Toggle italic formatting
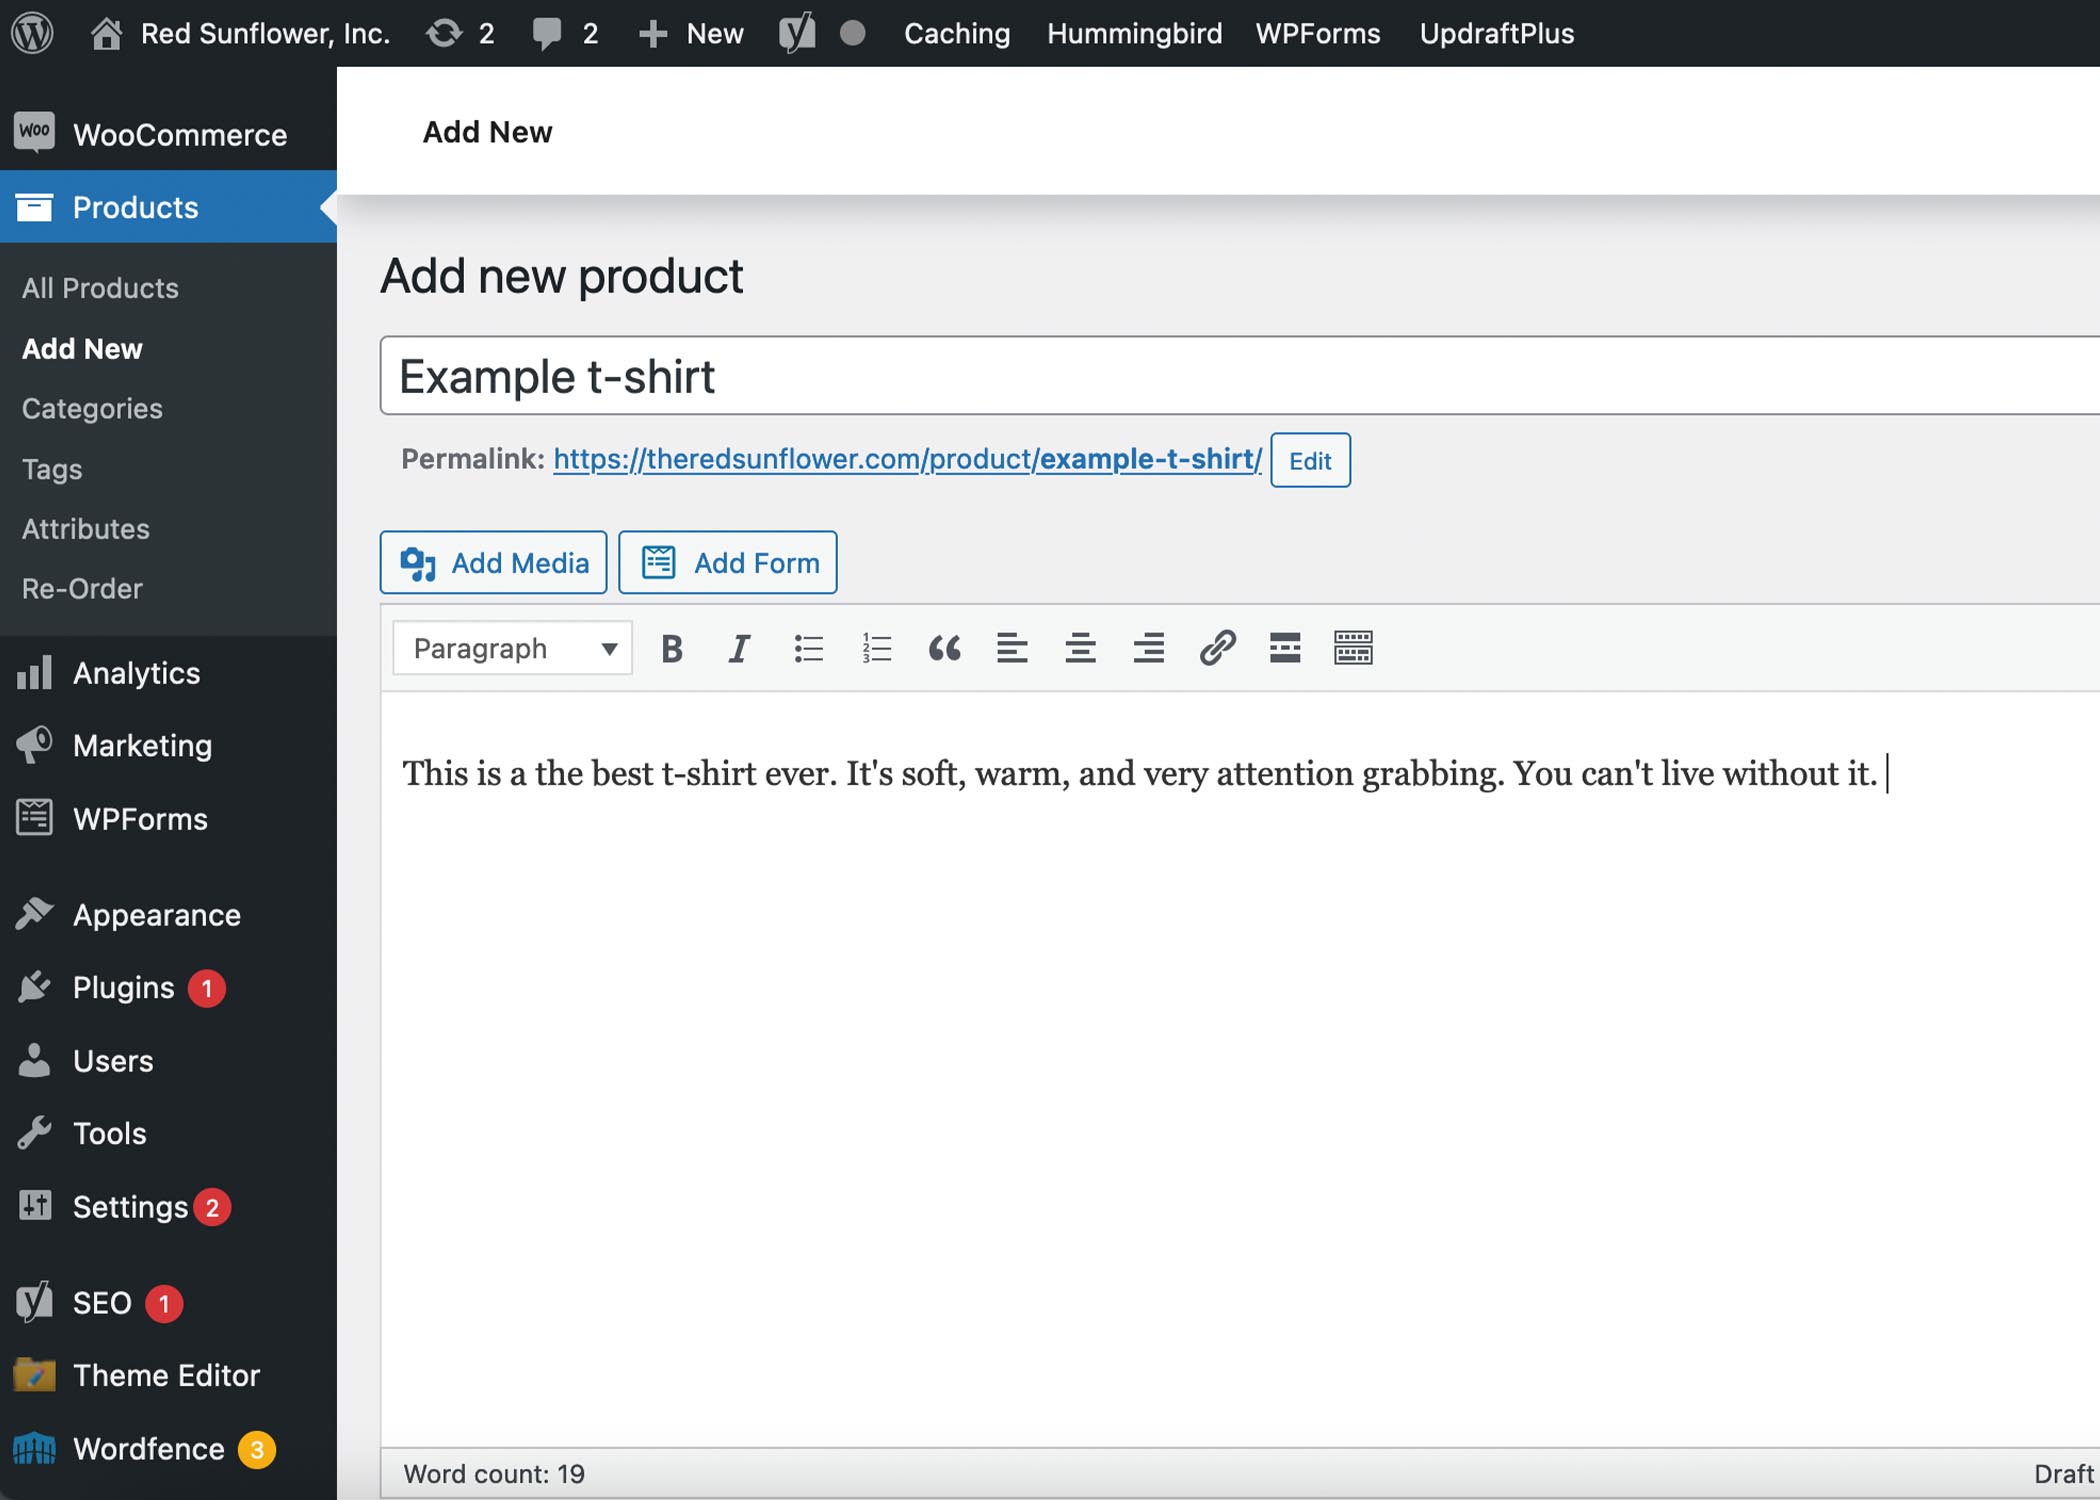Image resolution: width=2100 pixels, height=1500 pixels. 739,648
